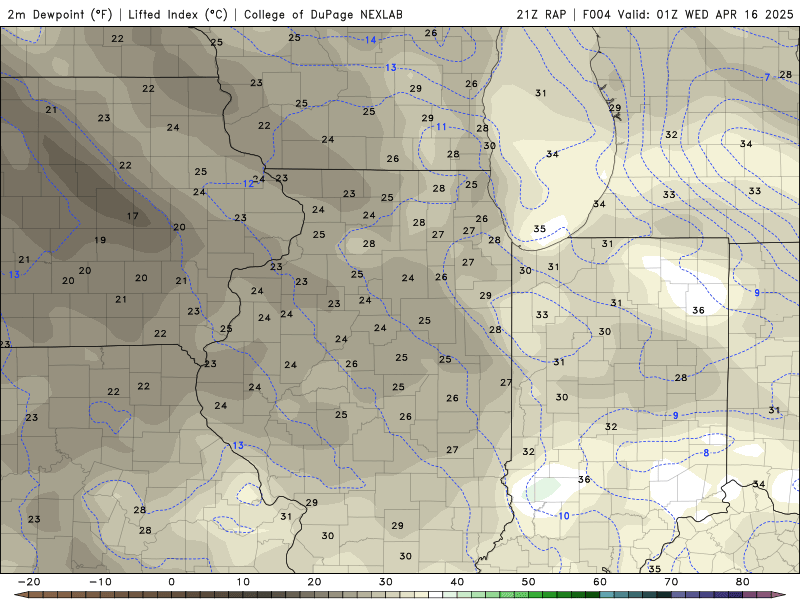Click the green segment of the color bar

pos(520,595)
